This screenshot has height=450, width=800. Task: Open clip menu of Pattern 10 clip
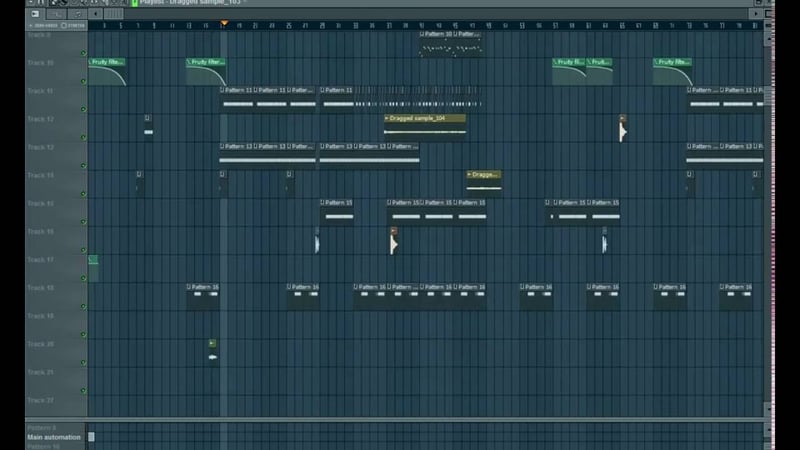point(422,34)
